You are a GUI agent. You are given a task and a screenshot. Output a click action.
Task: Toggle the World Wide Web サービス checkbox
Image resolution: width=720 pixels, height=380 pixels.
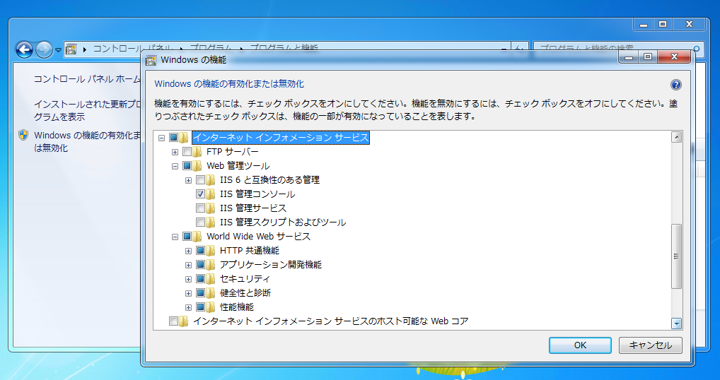tap(187, 237)
